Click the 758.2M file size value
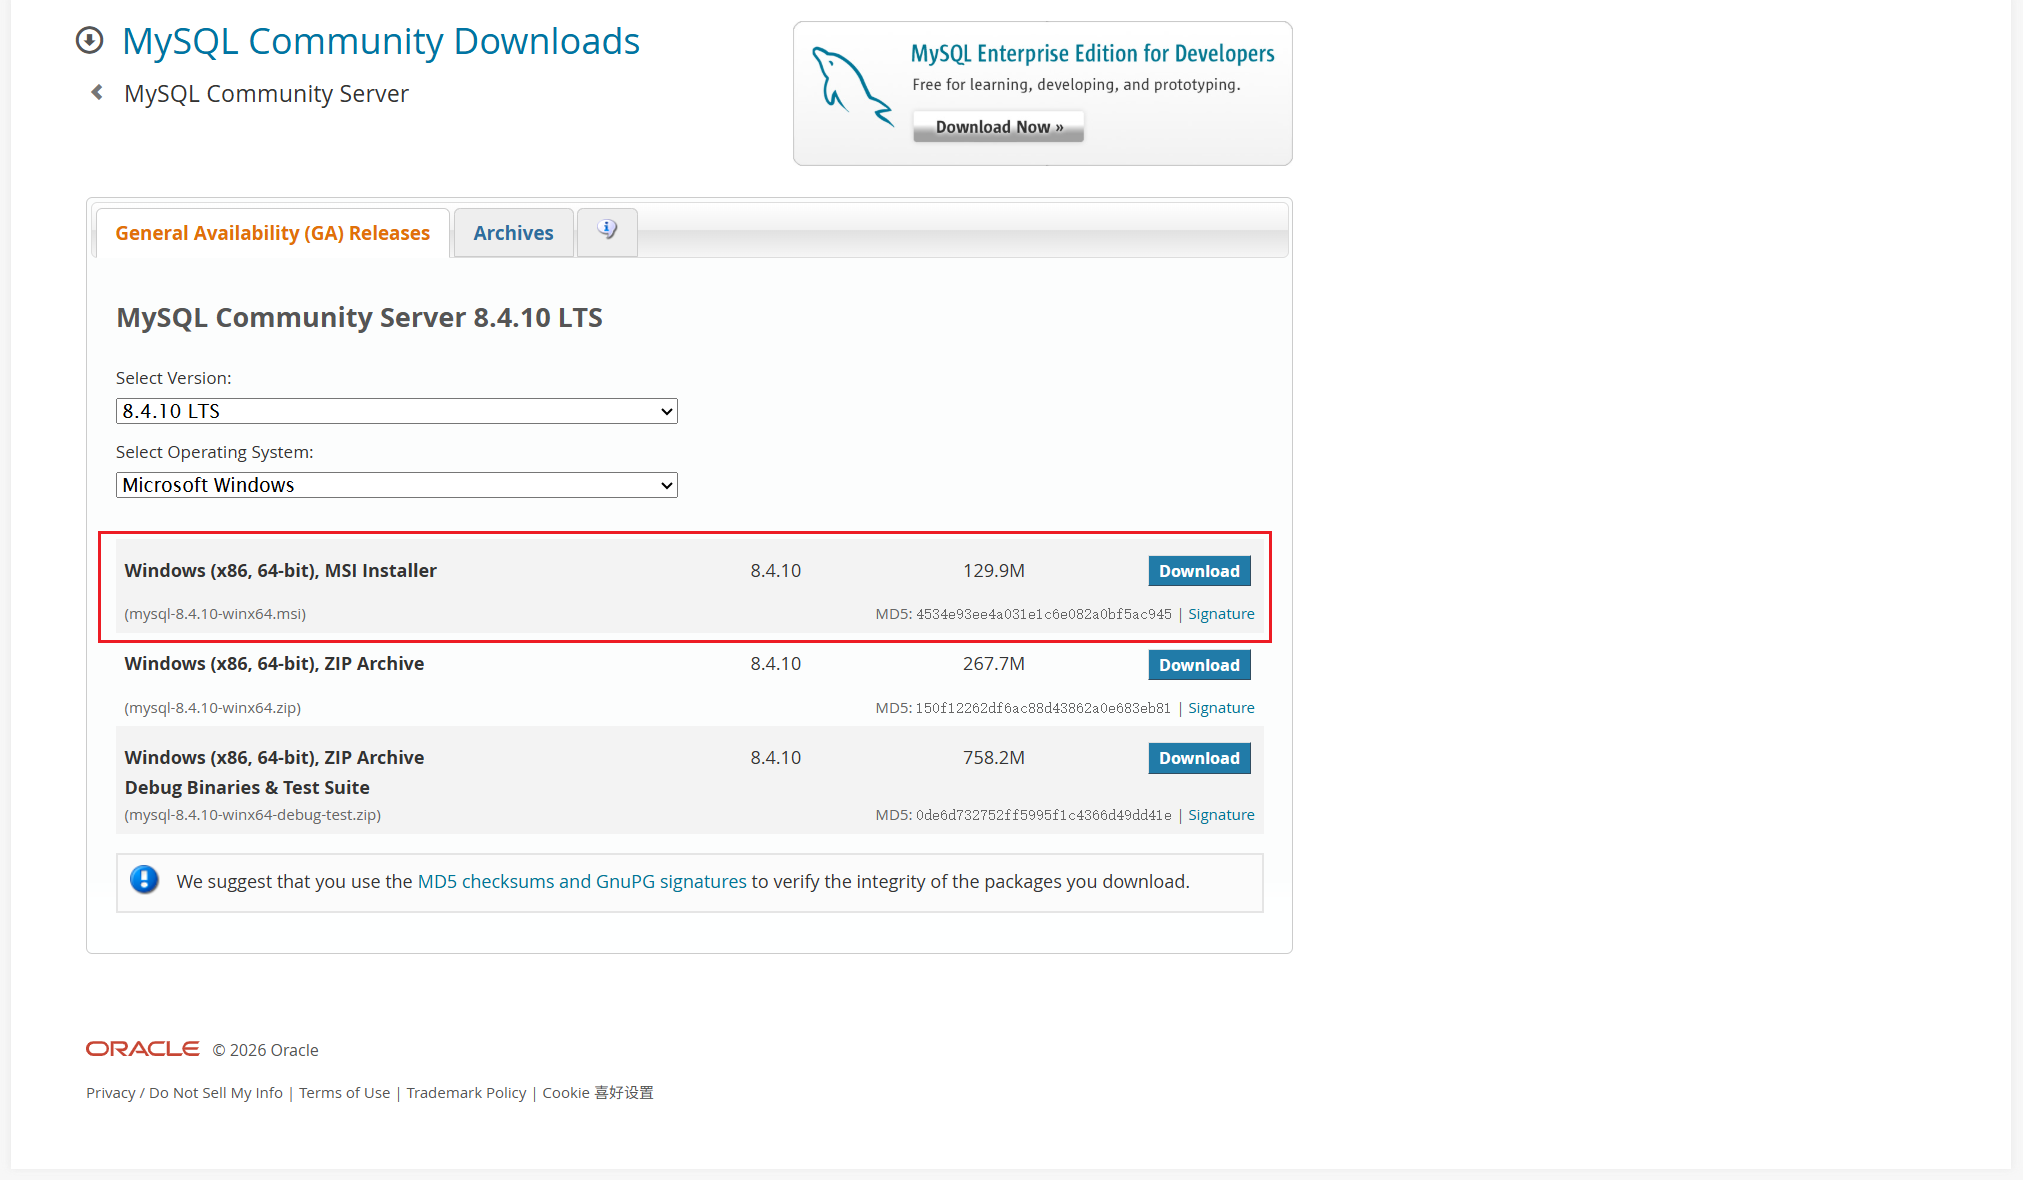2023x1180 pixels. (x=993, y=757)
